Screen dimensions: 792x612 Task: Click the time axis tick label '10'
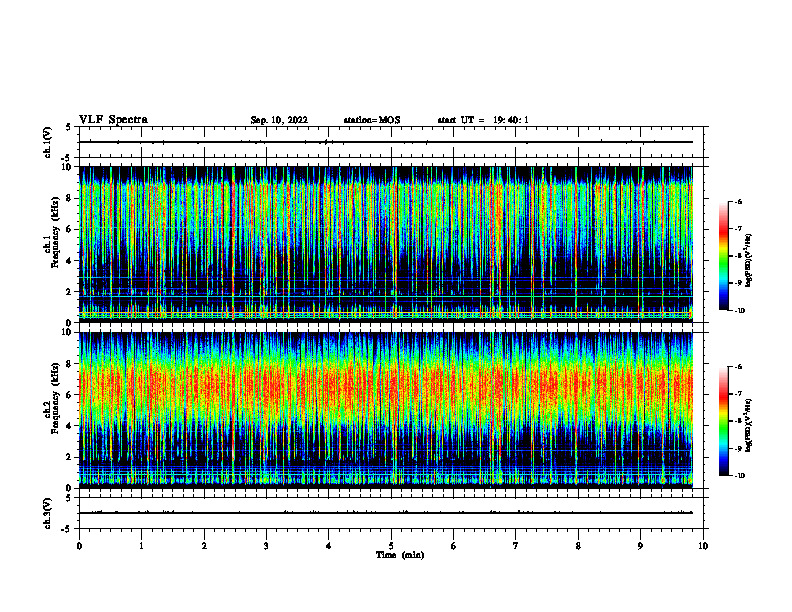point(703,546)
